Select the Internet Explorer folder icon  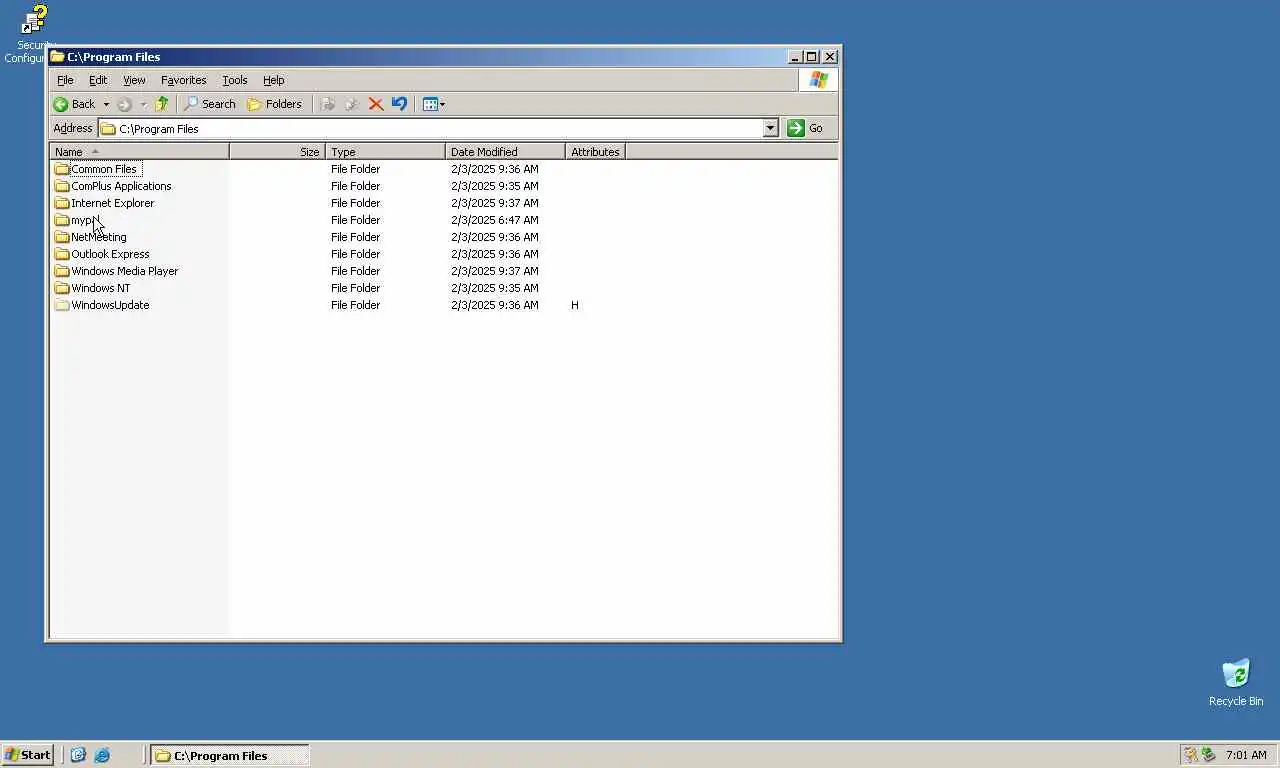point(62,203)
